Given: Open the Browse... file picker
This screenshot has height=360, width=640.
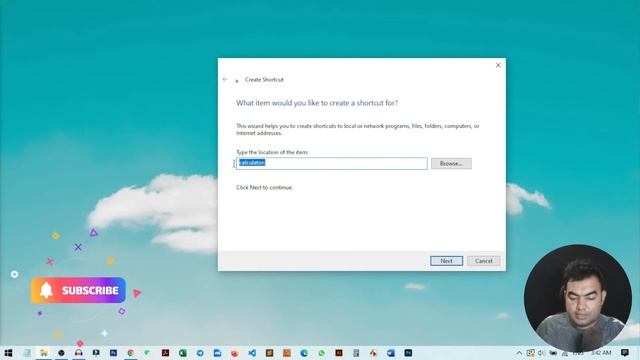Looking at the screenshot, I should tap(451, 163).
